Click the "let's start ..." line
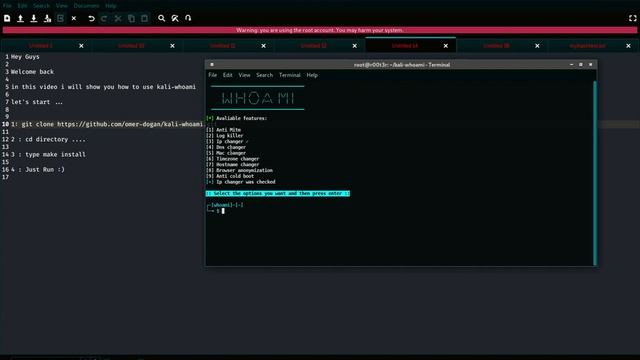Screen dimensions: 640x360 point(37,102)
